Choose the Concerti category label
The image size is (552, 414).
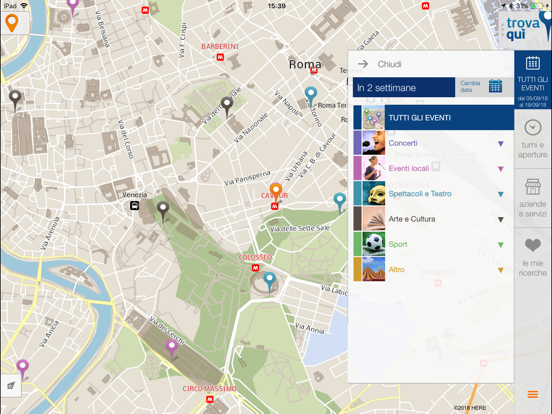tap(403, 143)
